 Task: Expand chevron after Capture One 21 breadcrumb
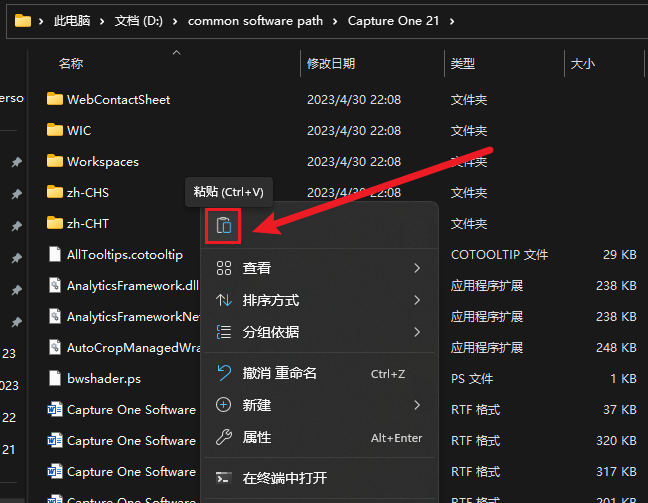[x=452, y=21]
